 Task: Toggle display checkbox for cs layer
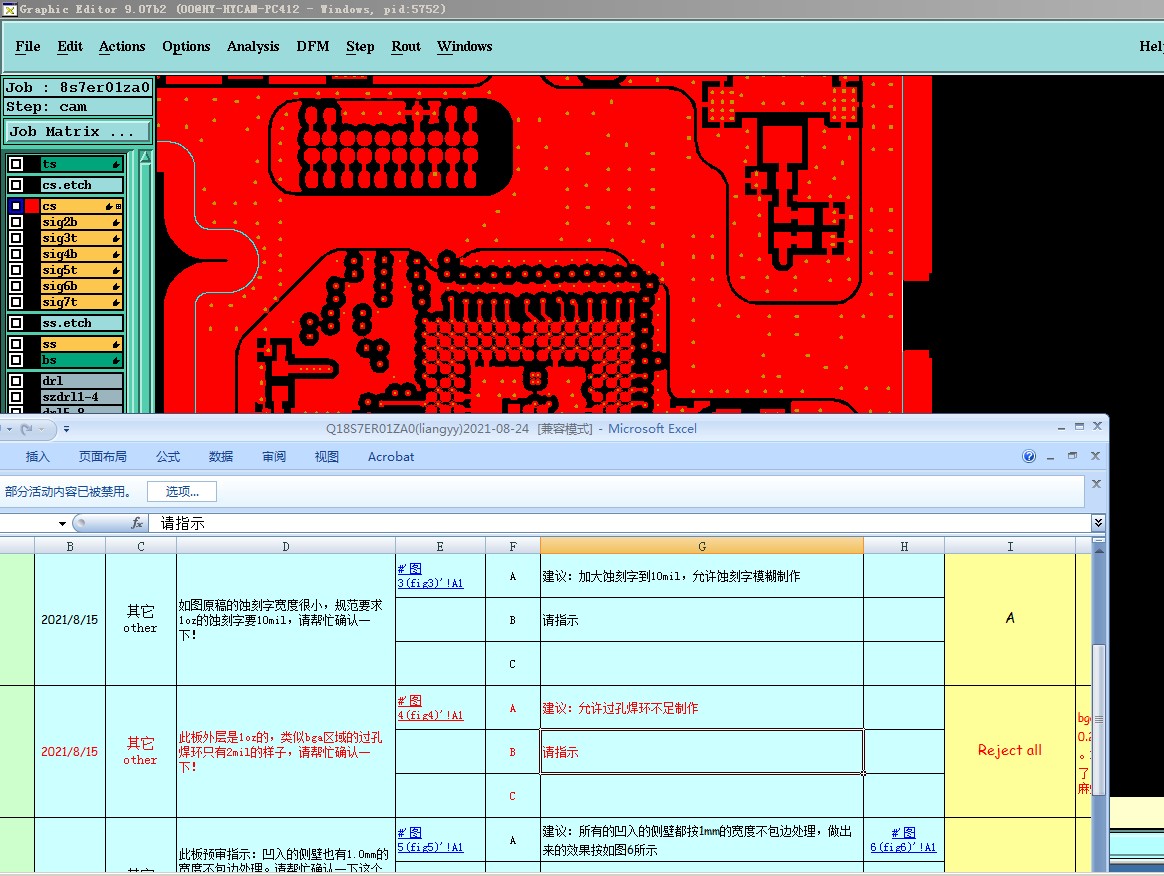16,206
